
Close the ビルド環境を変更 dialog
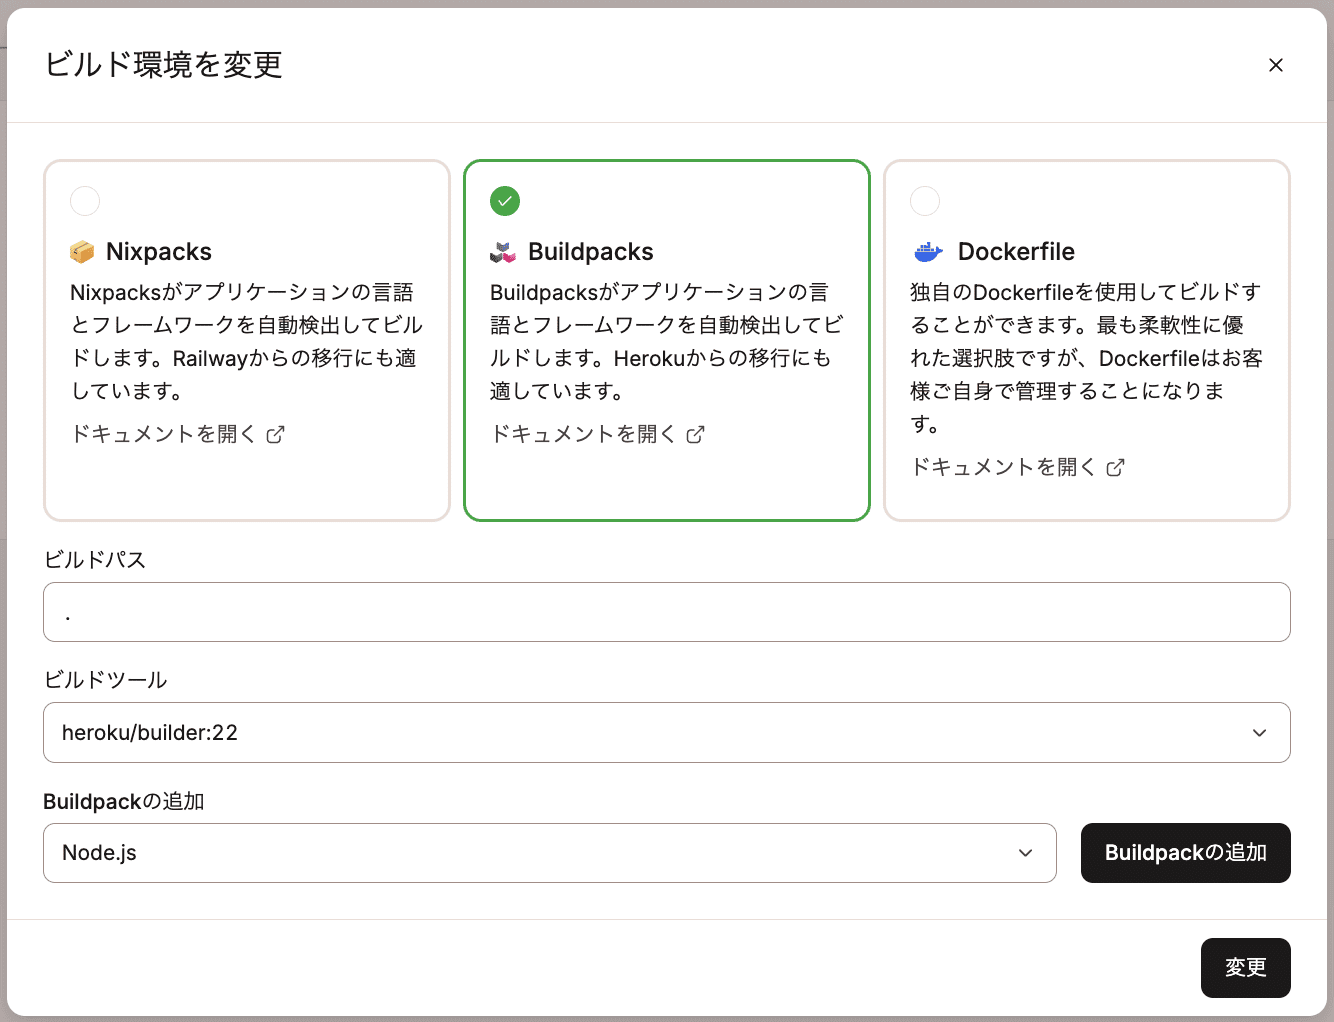(x=1275, y=65)
